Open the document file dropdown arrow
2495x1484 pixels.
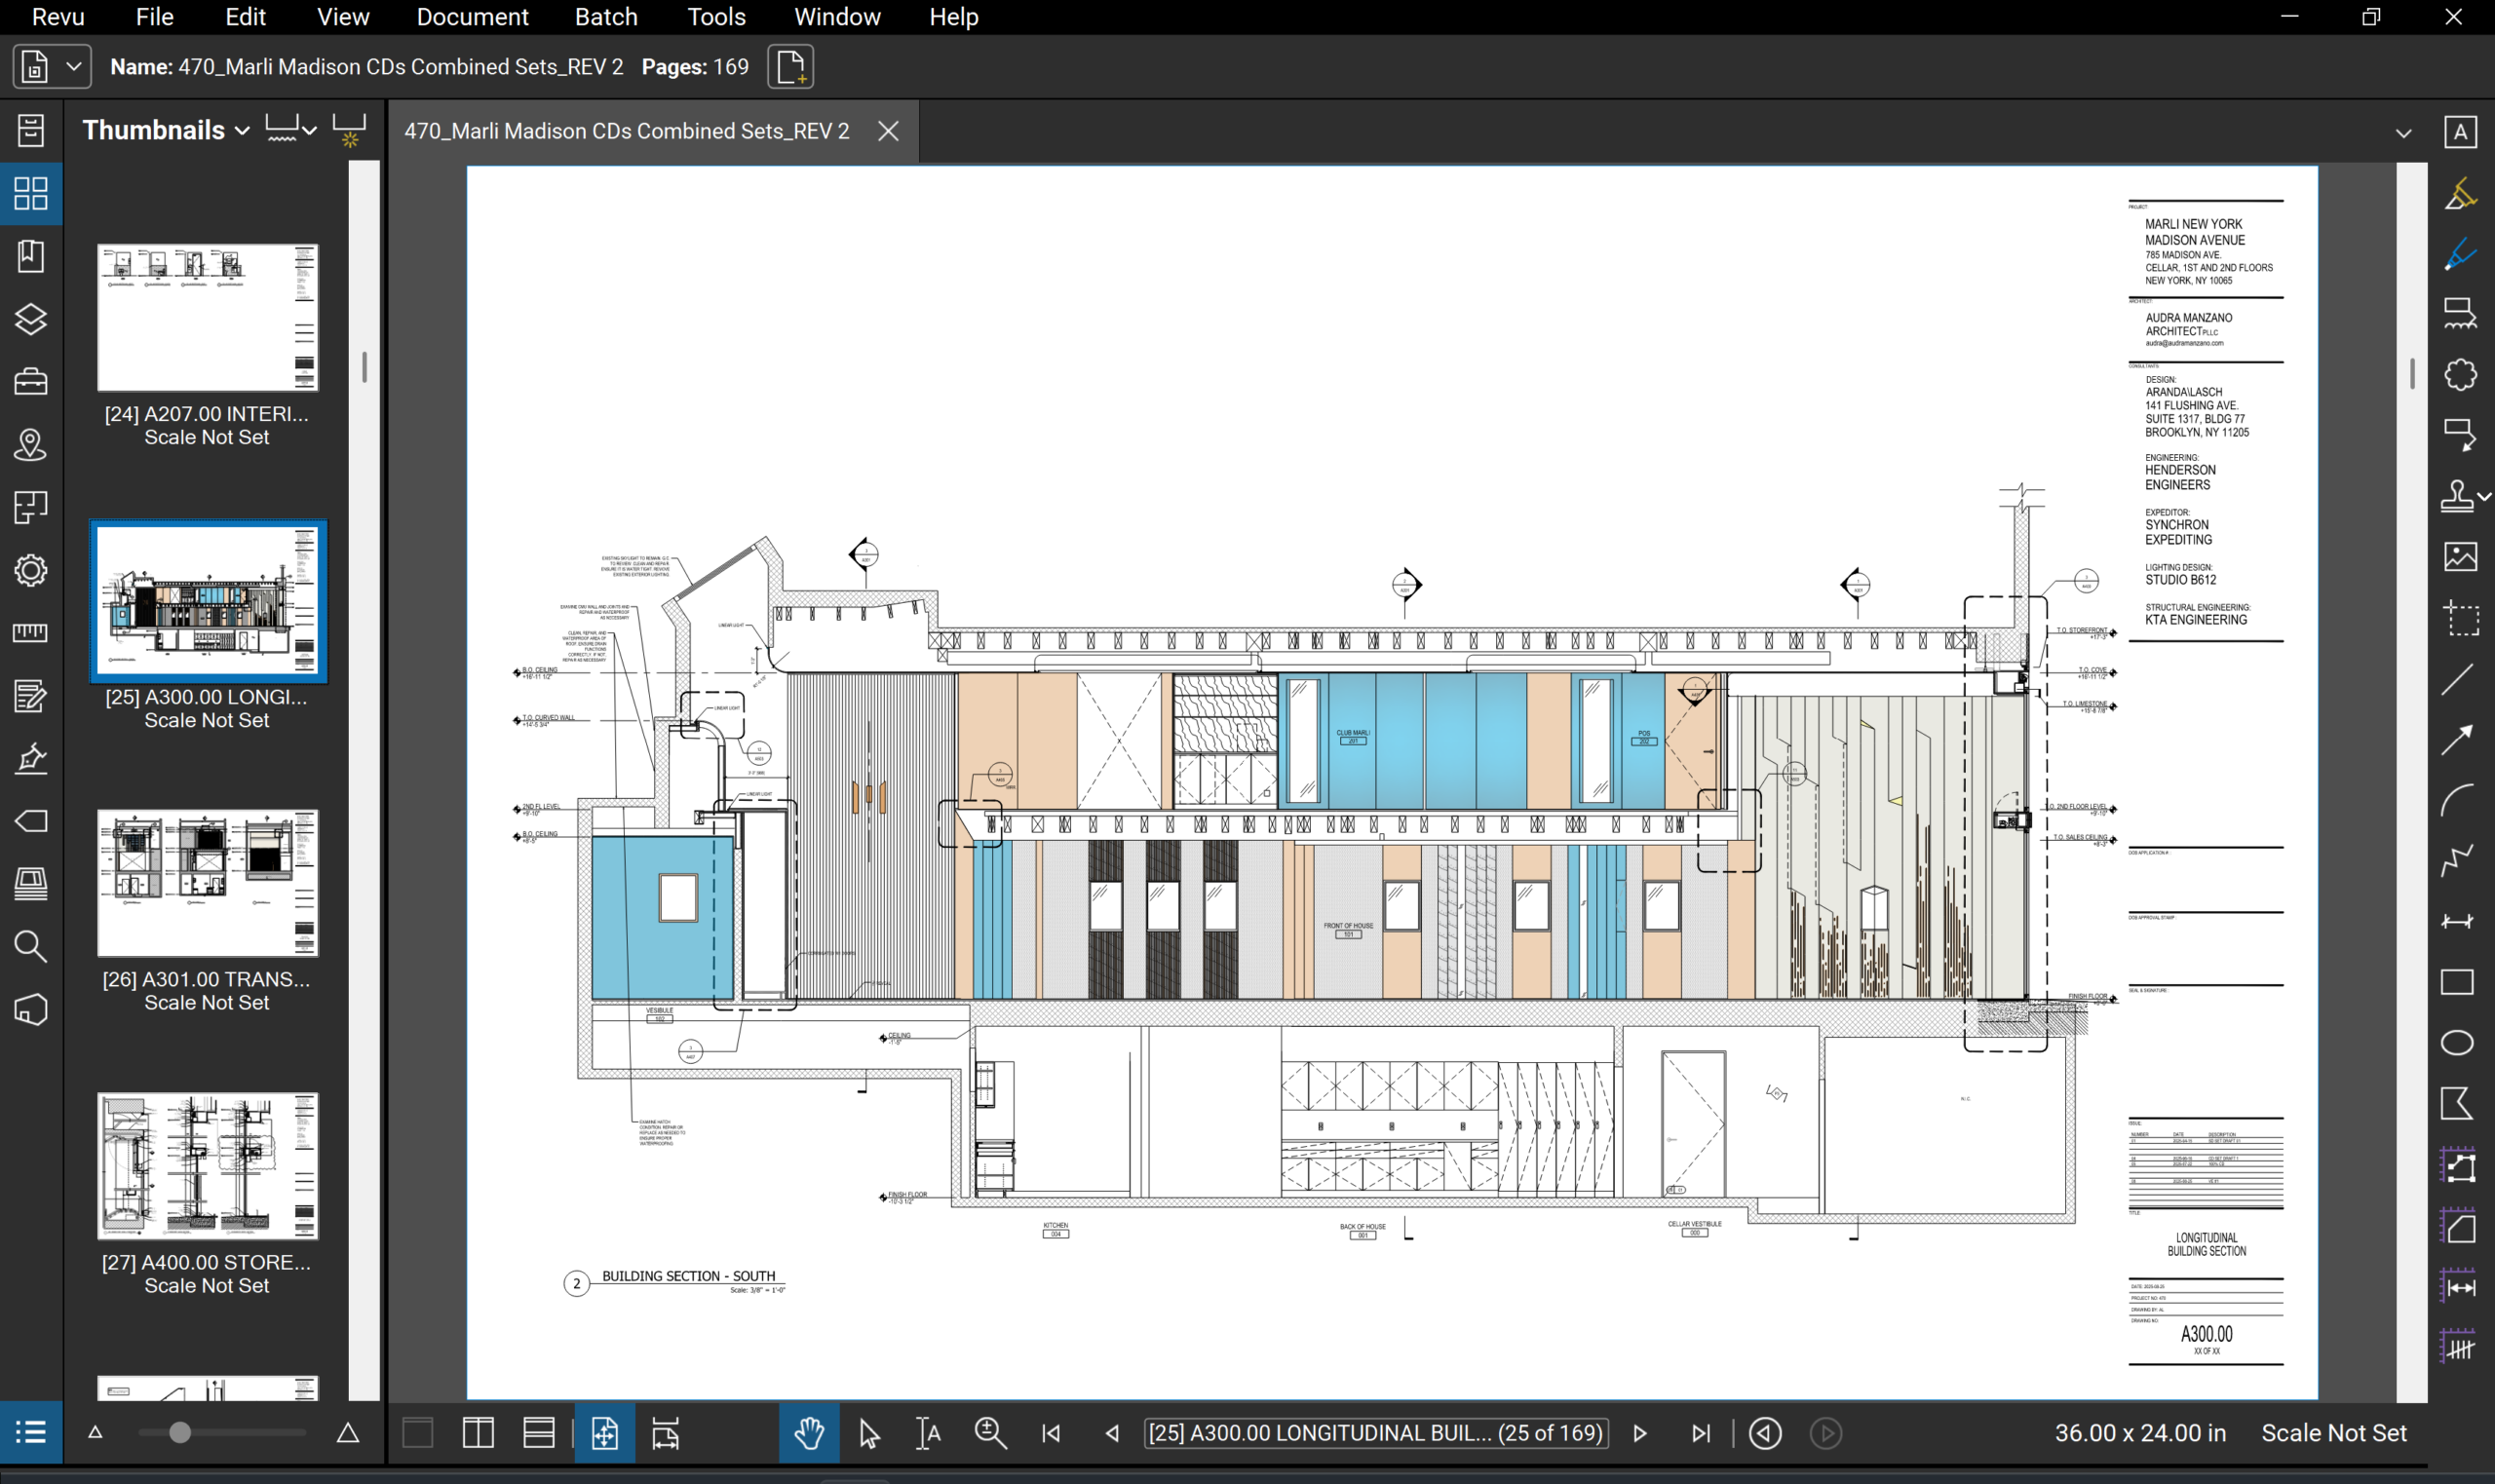click(x=73, y=66)
